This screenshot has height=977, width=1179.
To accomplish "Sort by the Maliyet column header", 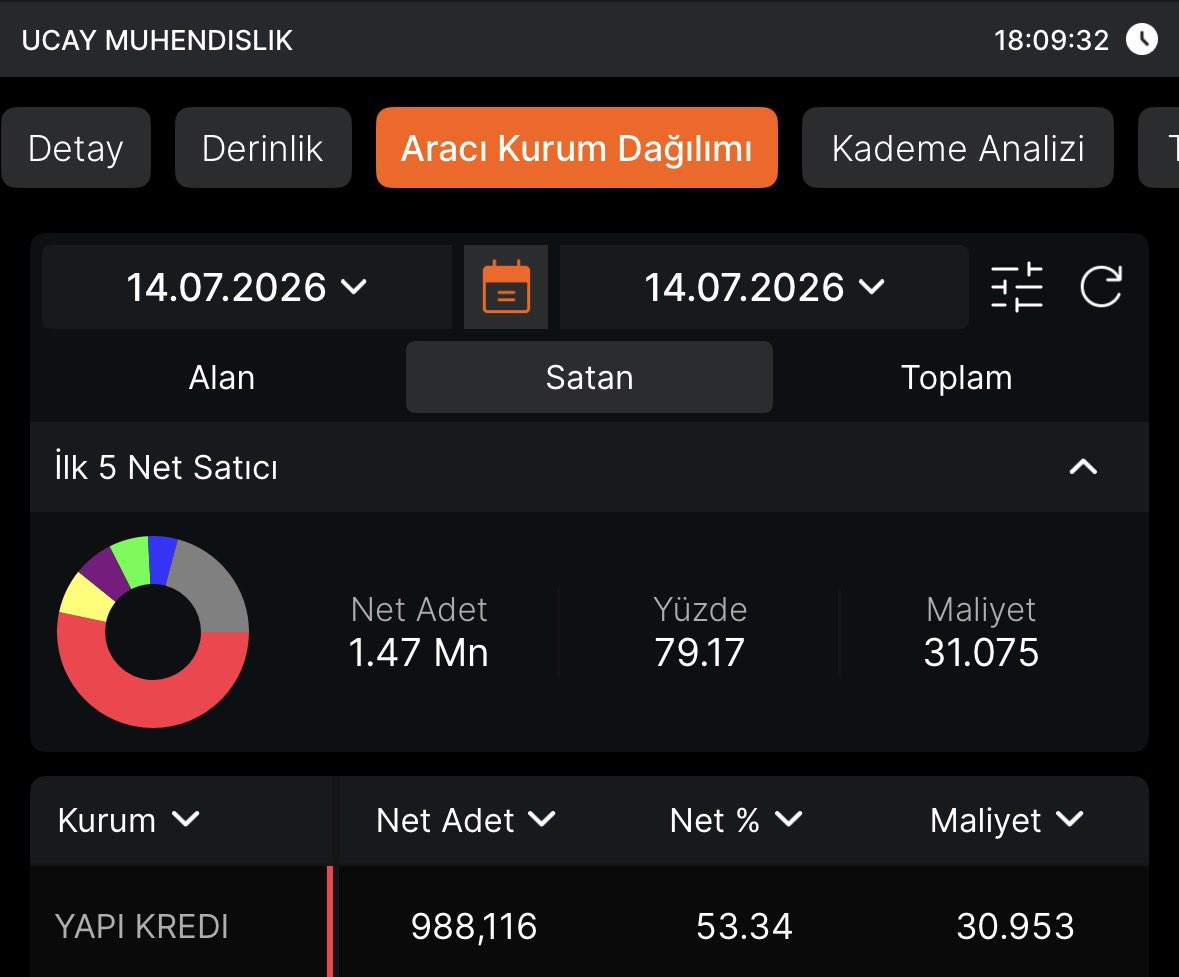I will click(1007, 820).
